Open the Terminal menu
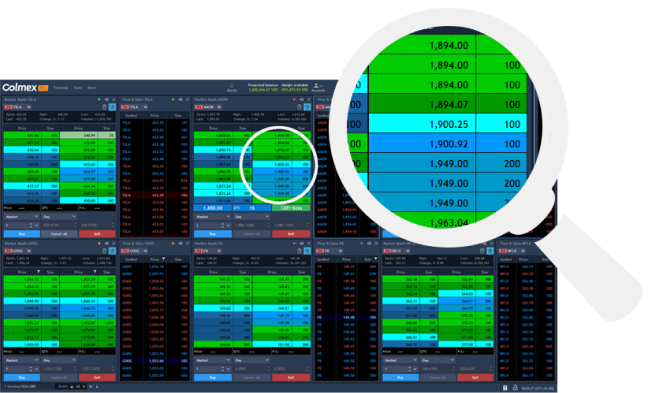The height and width of the screenshot is (393, 652). point(61,88)
